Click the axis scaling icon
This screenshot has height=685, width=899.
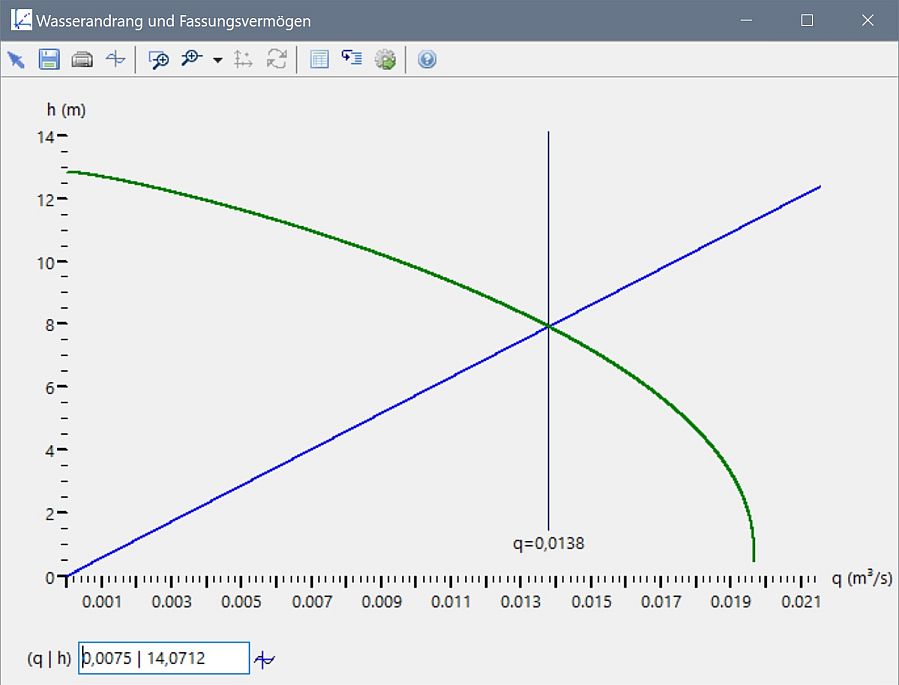tap(243, 60)
